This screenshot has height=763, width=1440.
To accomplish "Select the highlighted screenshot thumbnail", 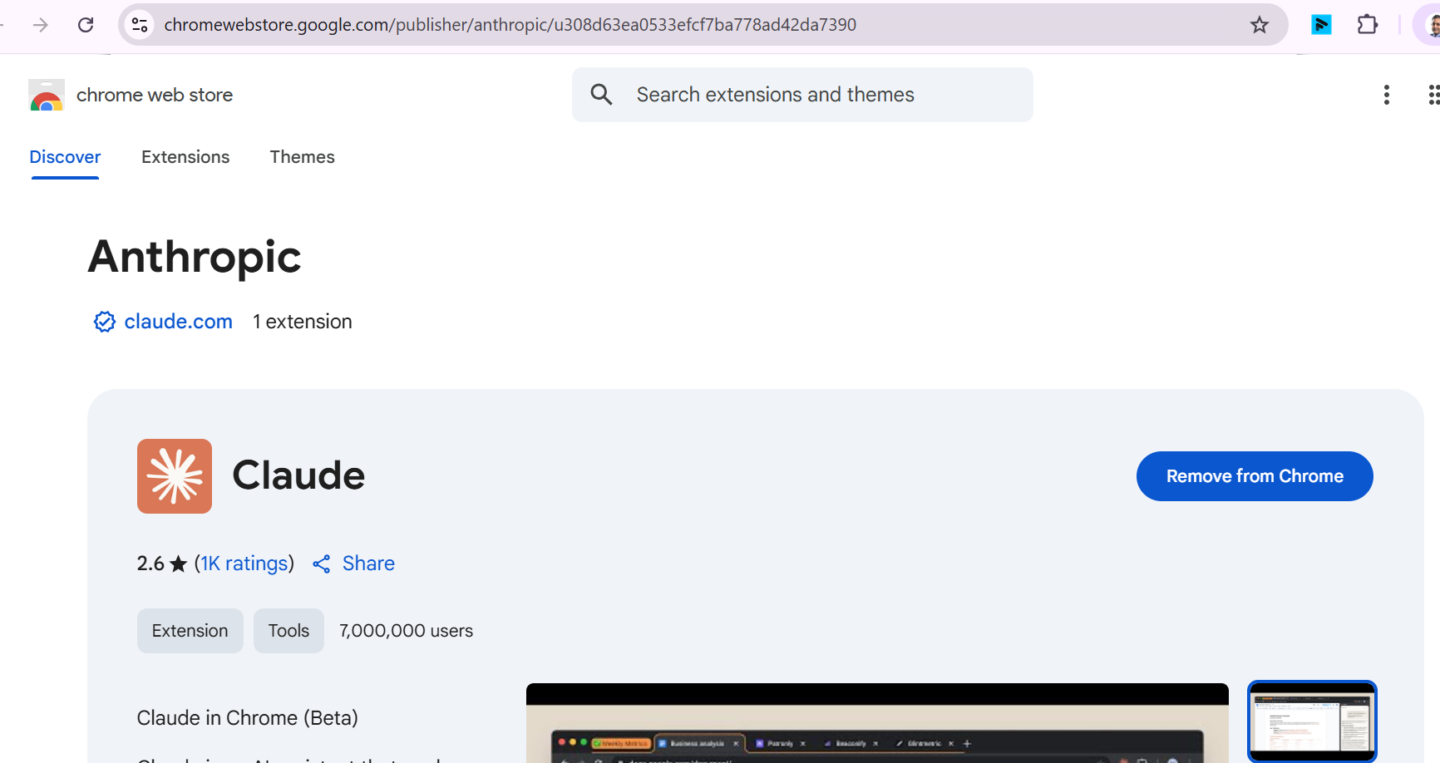I will (x=1312, y=722).
